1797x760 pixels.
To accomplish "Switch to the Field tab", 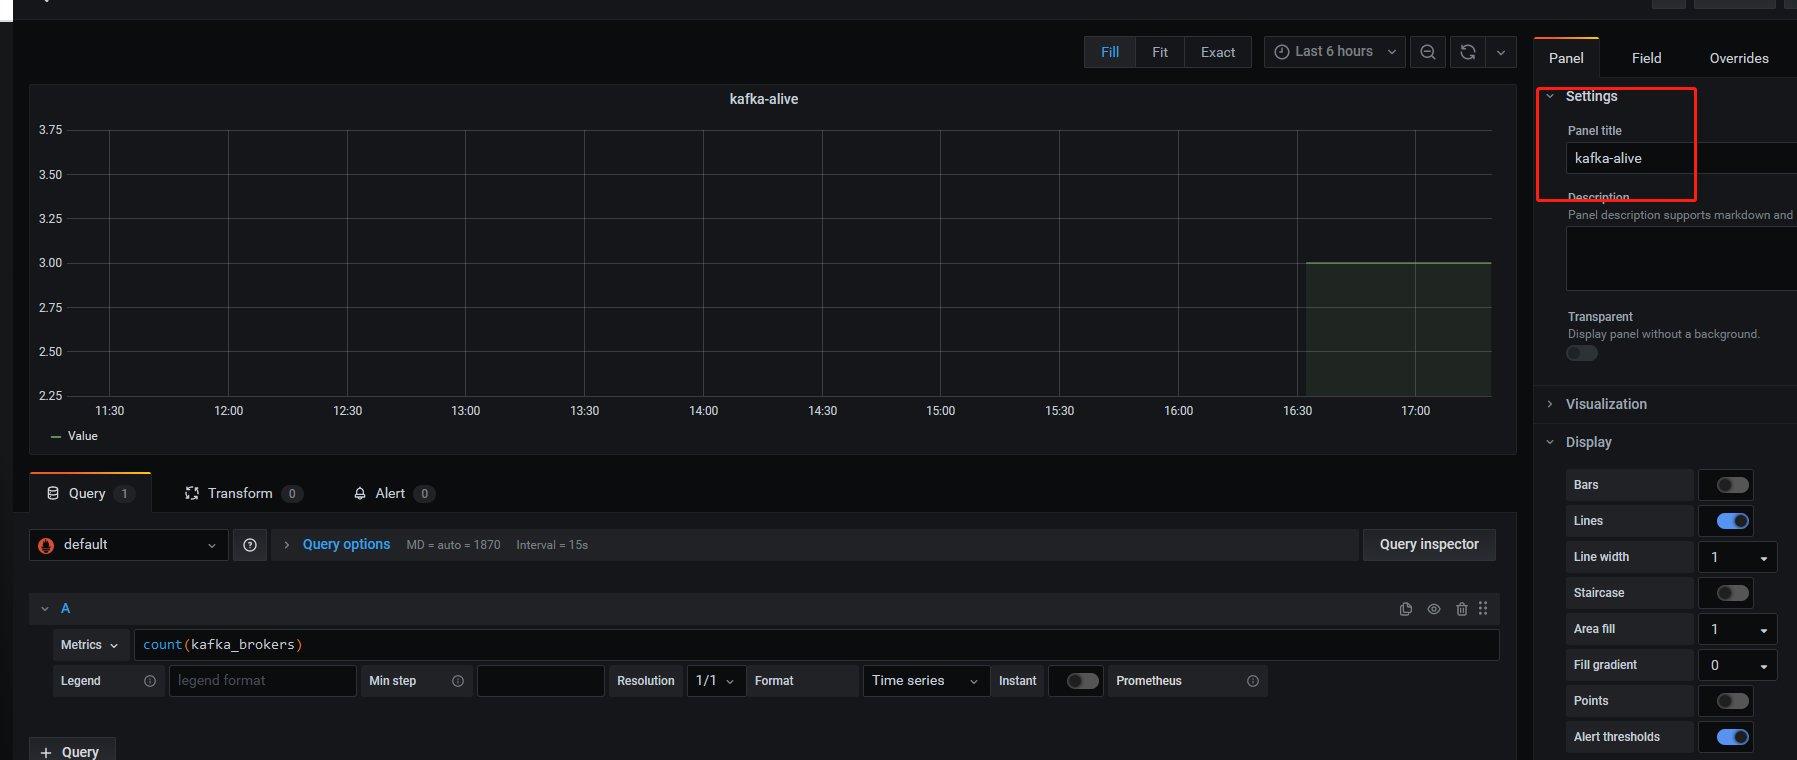I will click(x=1646, y=58).
